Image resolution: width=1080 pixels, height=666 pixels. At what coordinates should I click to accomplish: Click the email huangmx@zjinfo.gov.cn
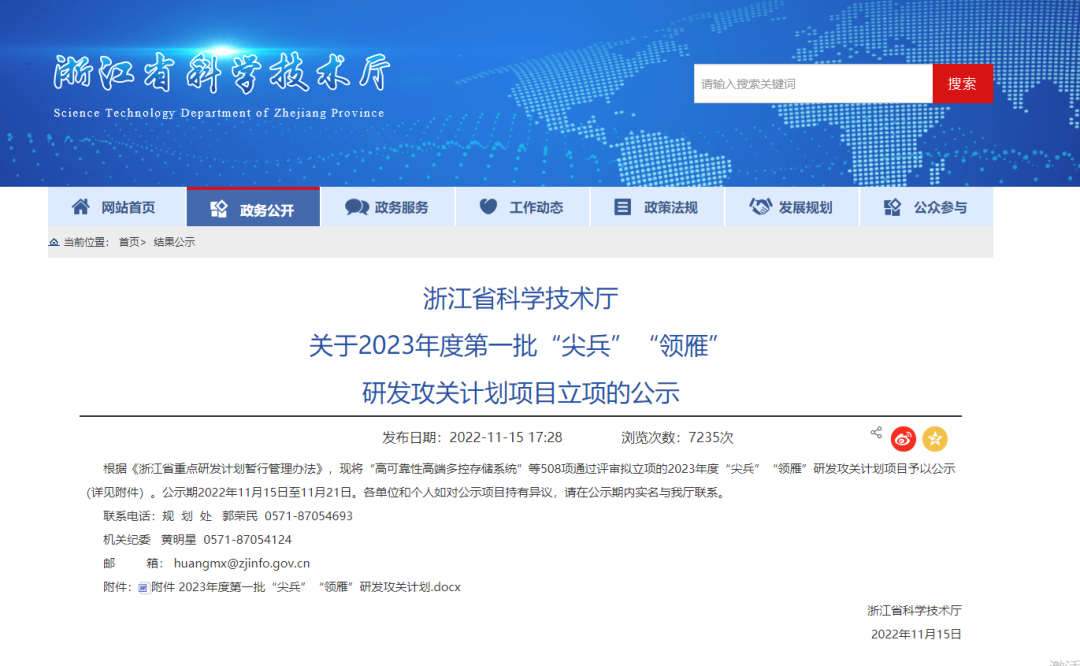click(x=242, y=563)
